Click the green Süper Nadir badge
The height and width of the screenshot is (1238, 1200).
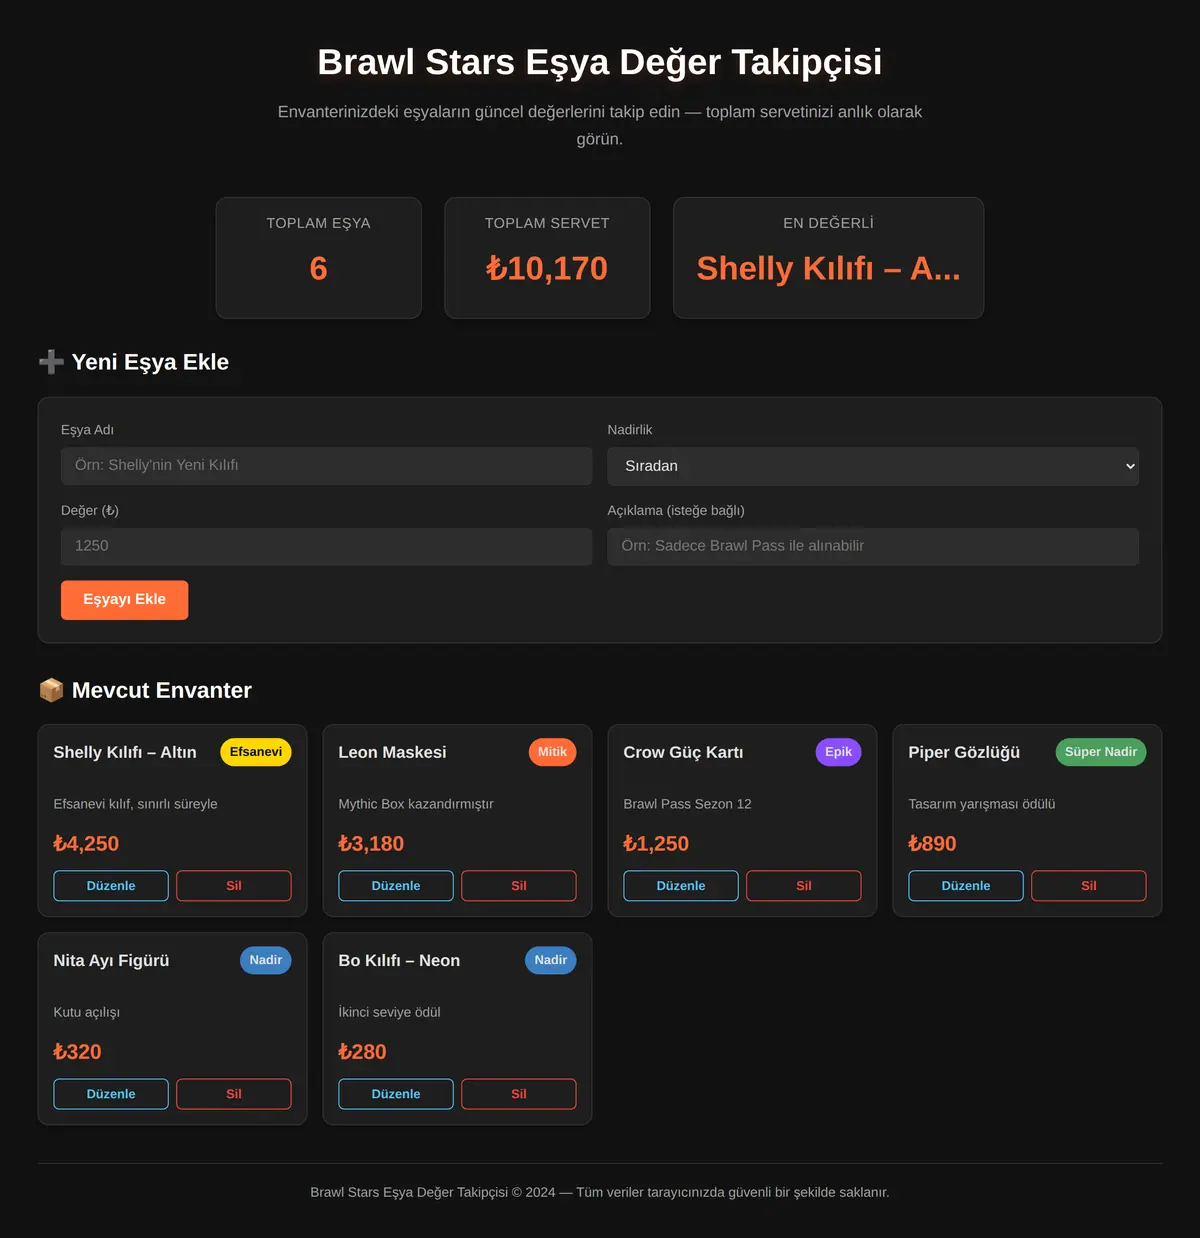point(1101,752)
